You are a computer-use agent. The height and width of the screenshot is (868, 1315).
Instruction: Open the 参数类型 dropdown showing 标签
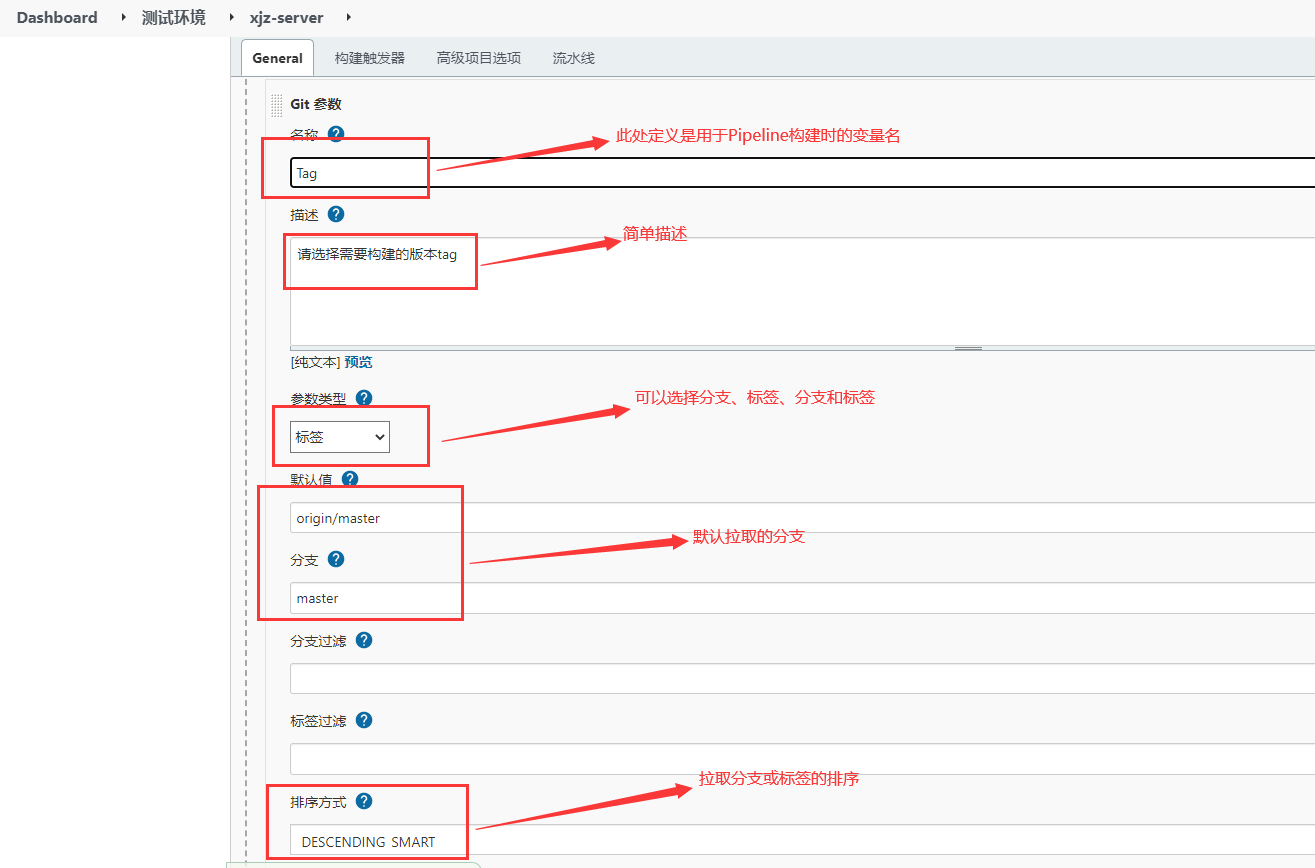[x=340, y=437]
